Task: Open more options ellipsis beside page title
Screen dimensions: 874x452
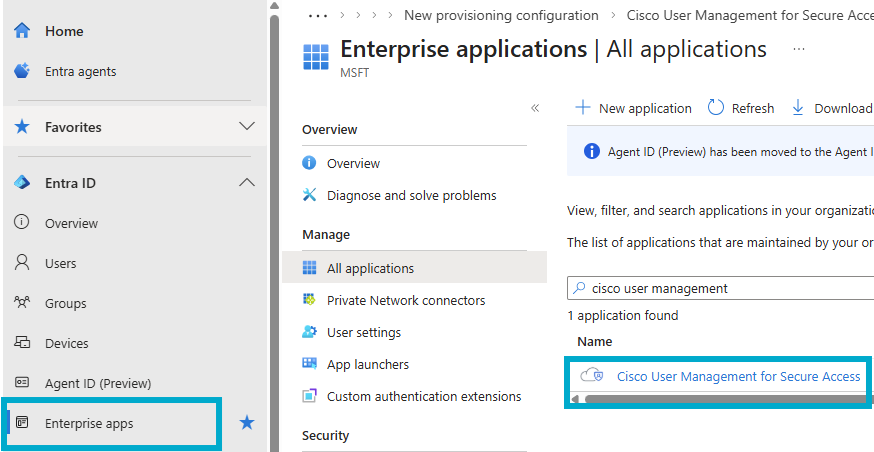Action: [x=799, y=50]
